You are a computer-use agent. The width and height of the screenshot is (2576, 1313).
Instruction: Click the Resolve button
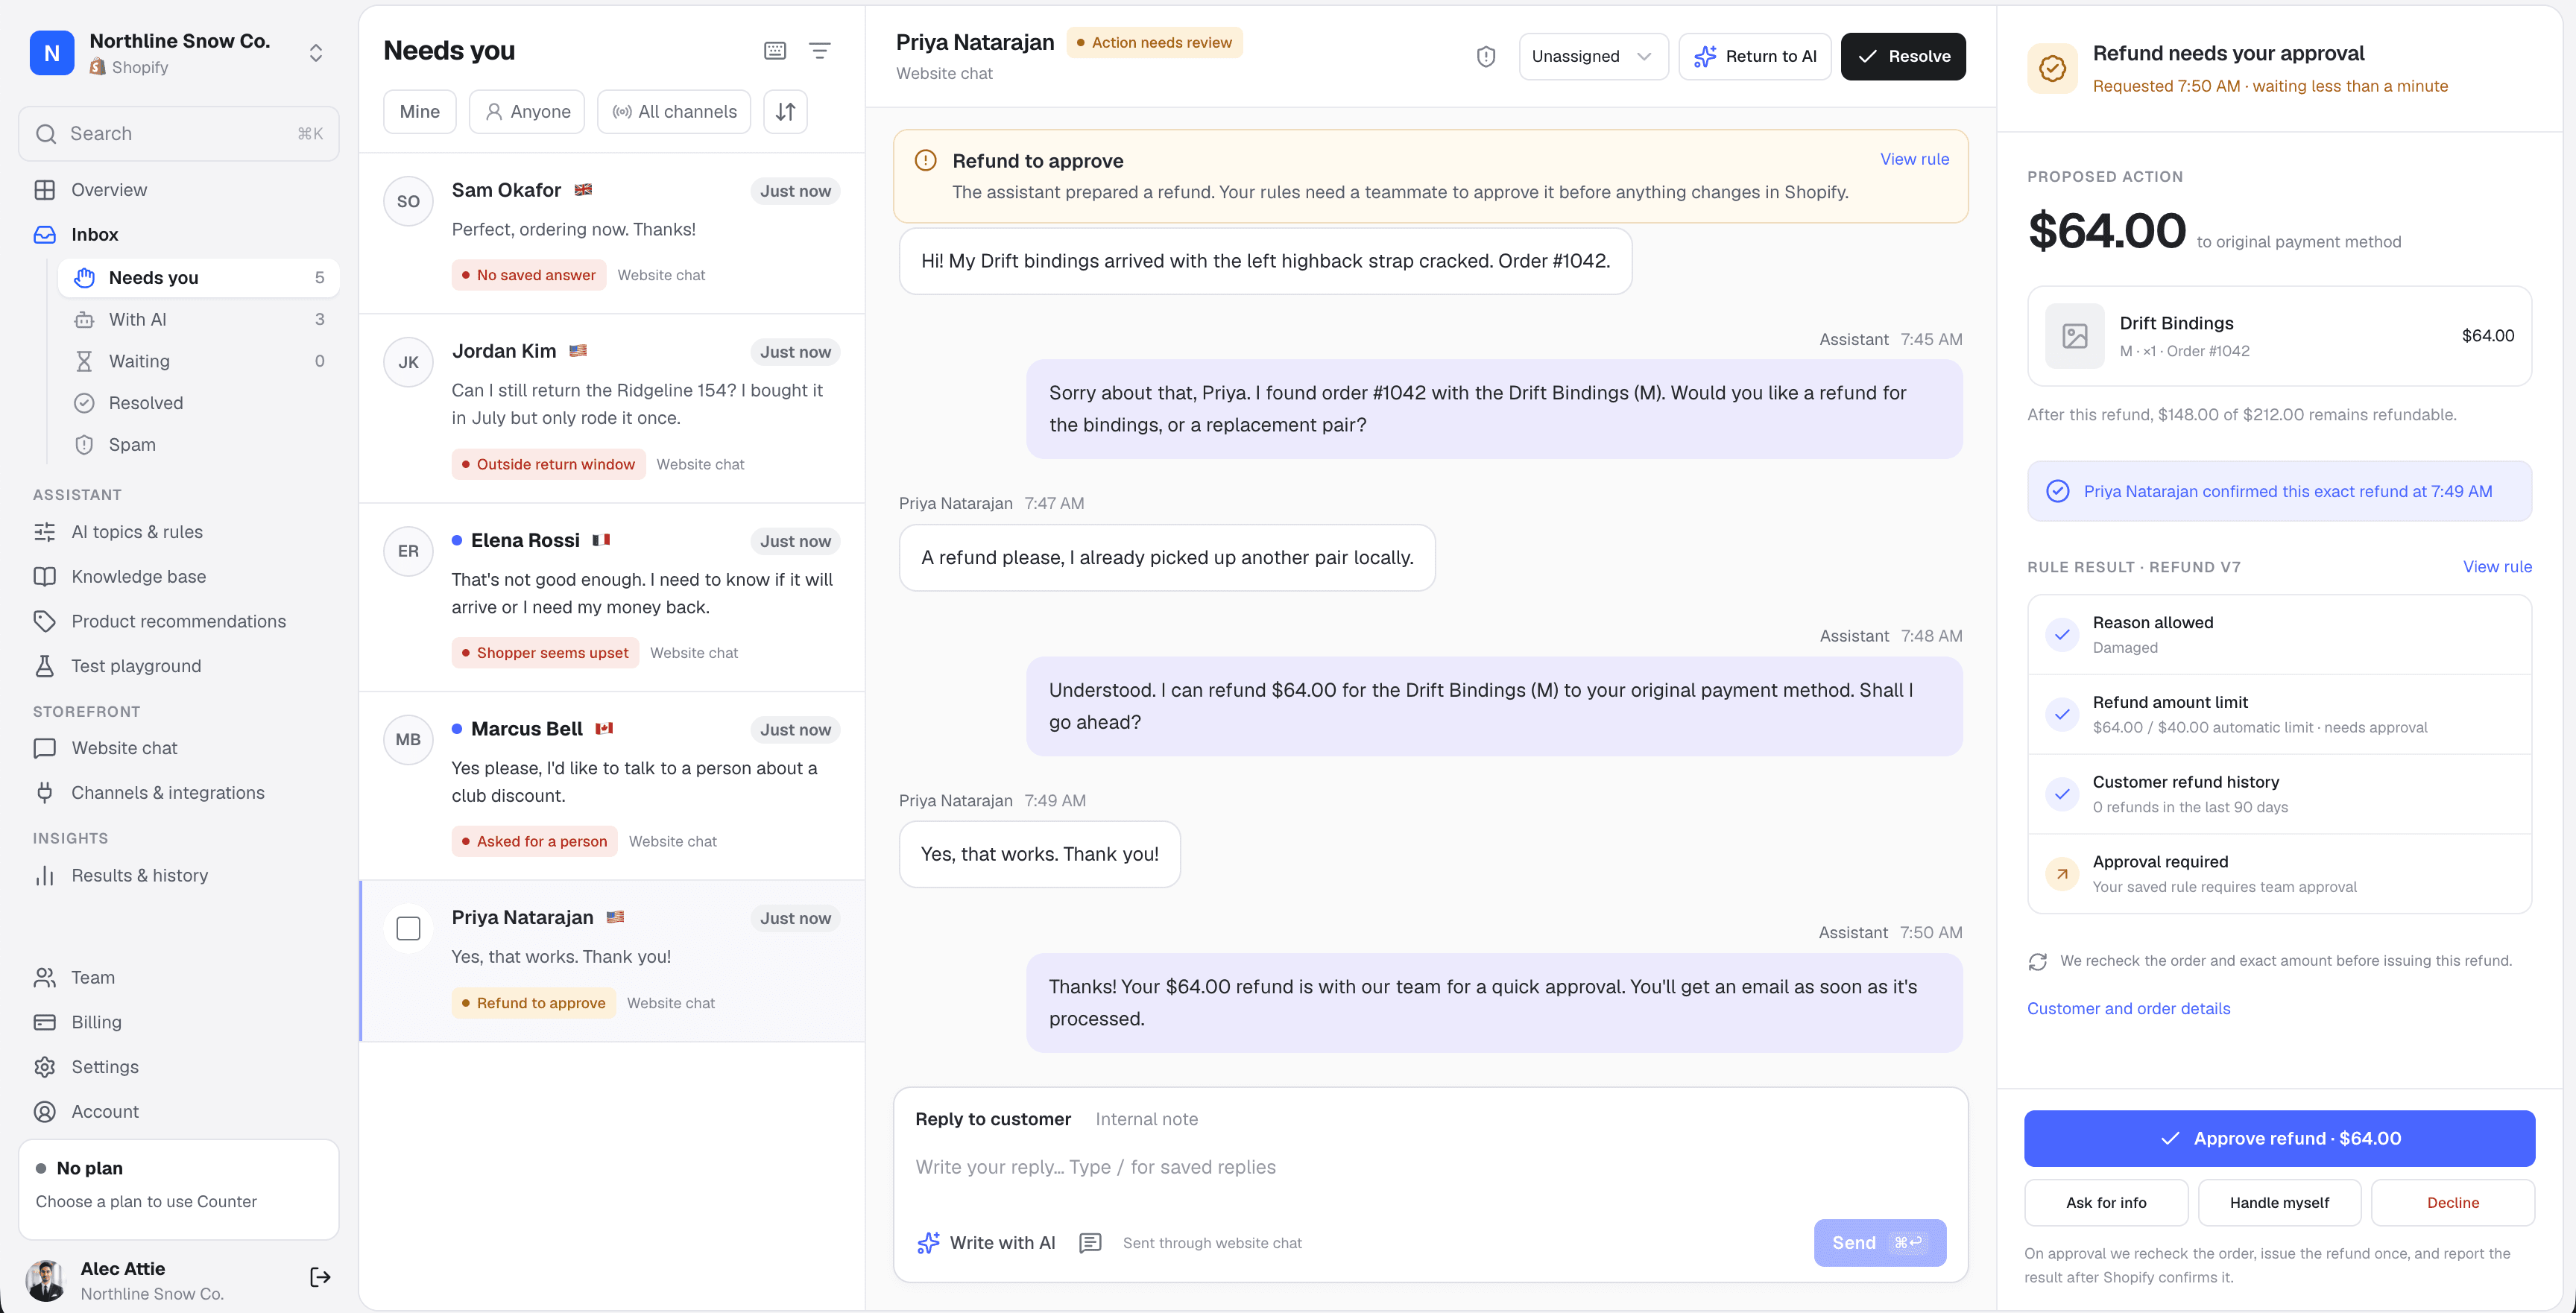coord(1902,56)
